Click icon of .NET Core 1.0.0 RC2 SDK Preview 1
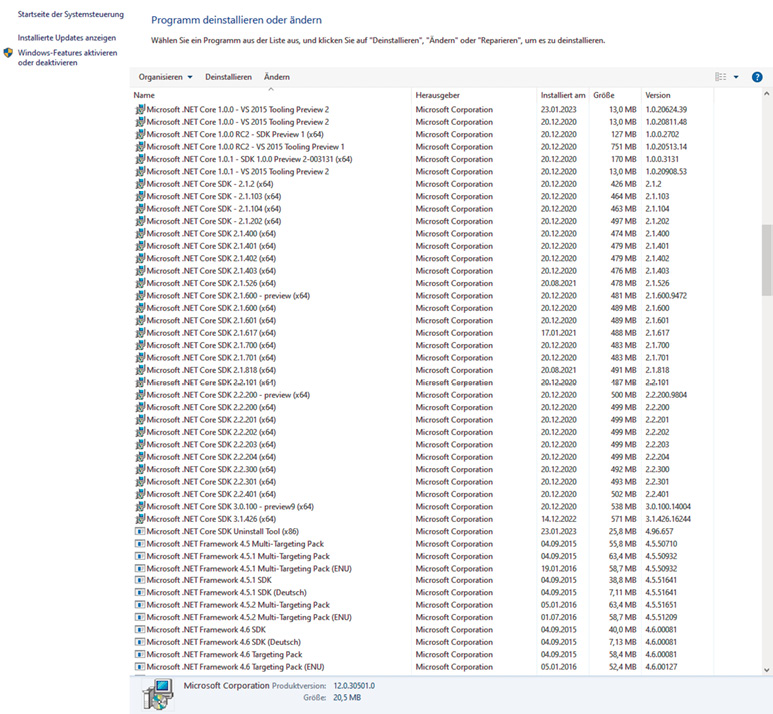This screenshot has width=773, height=714. (x=140, y=134)
